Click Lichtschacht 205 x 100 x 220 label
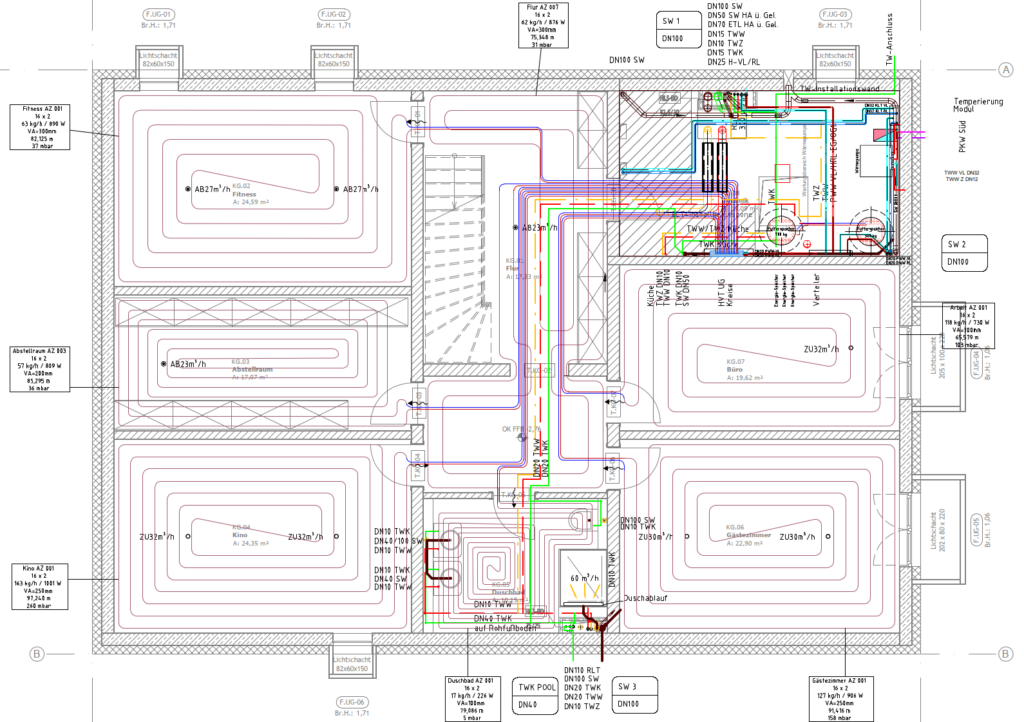The image size is (1024, 722). [x=938, y=357]
